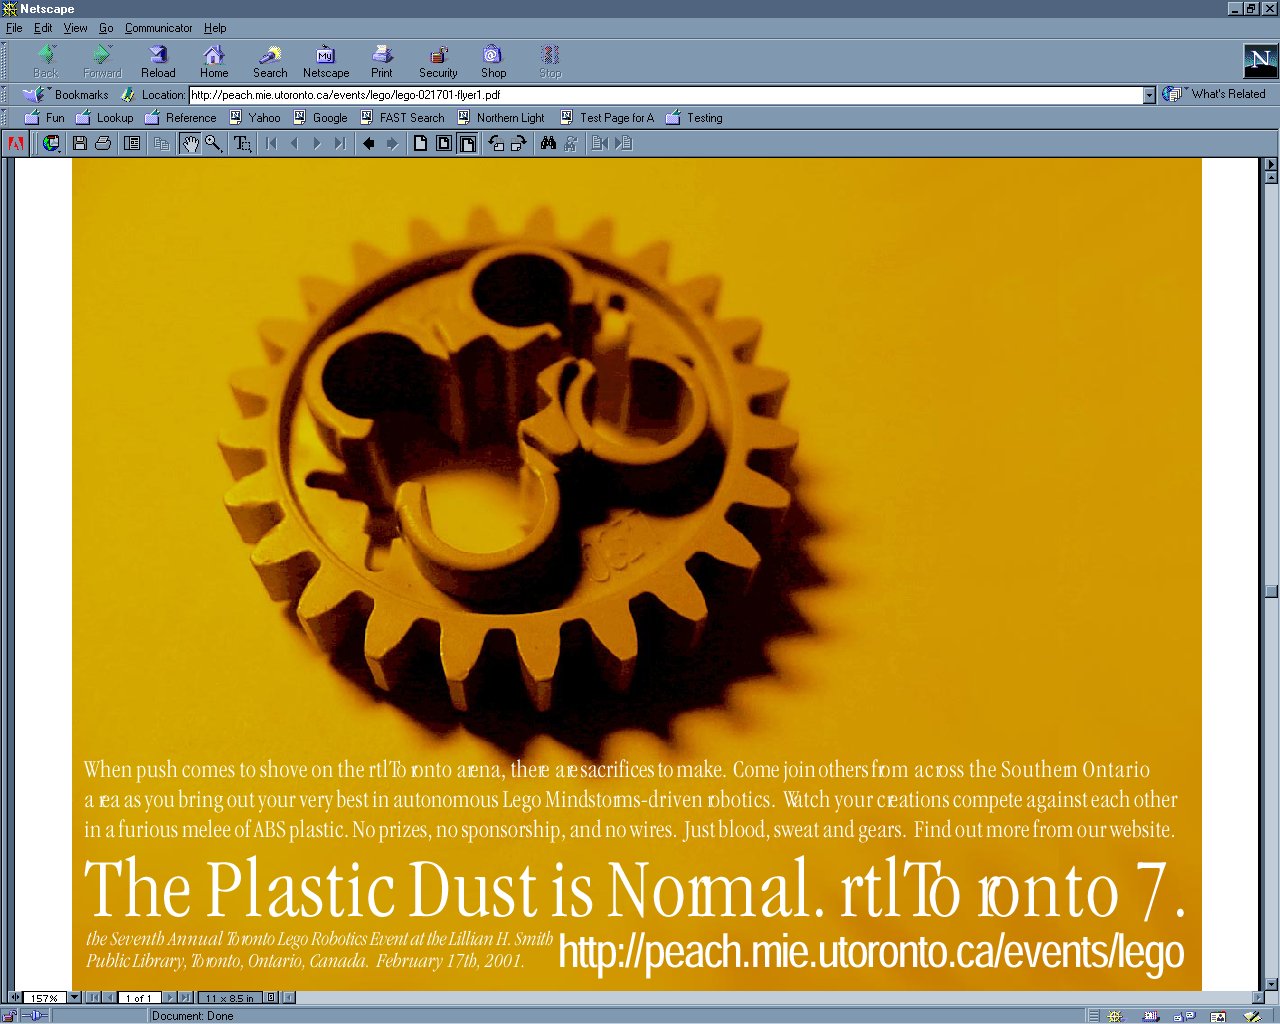Switch to Fit Width page view
Screen dimensions: 1280x1024
pyautogui.click(x=467, y=143)
